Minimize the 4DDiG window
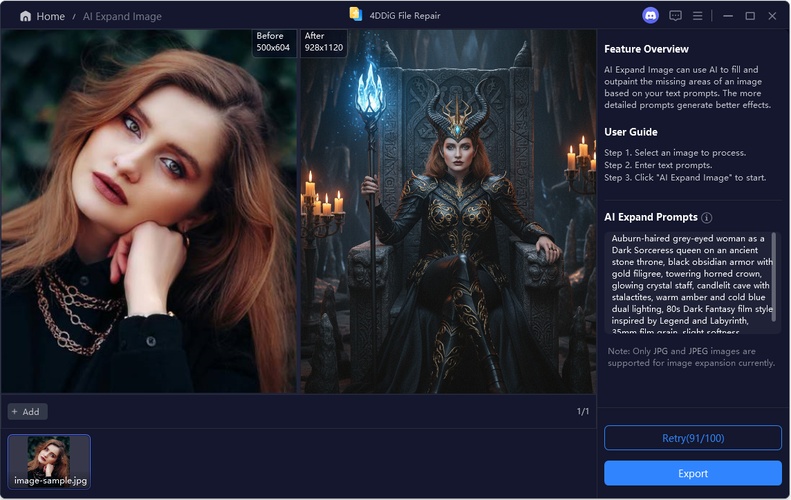 (x=727, y=16)
